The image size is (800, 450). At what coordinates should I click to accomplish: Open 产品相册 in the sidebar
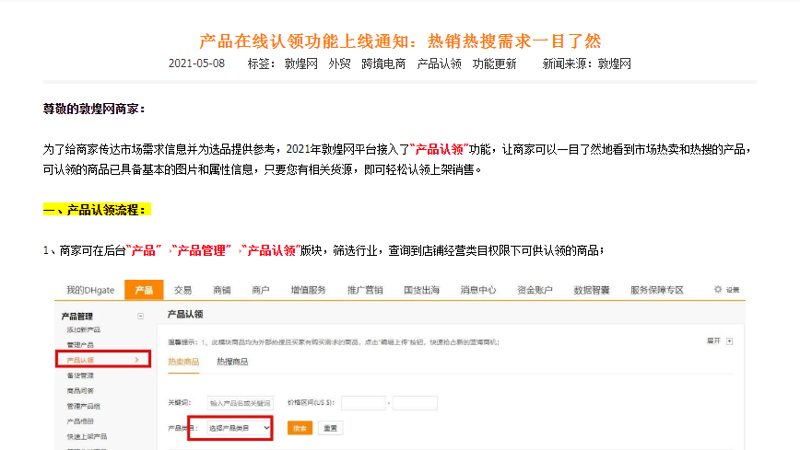click(80, 421)
